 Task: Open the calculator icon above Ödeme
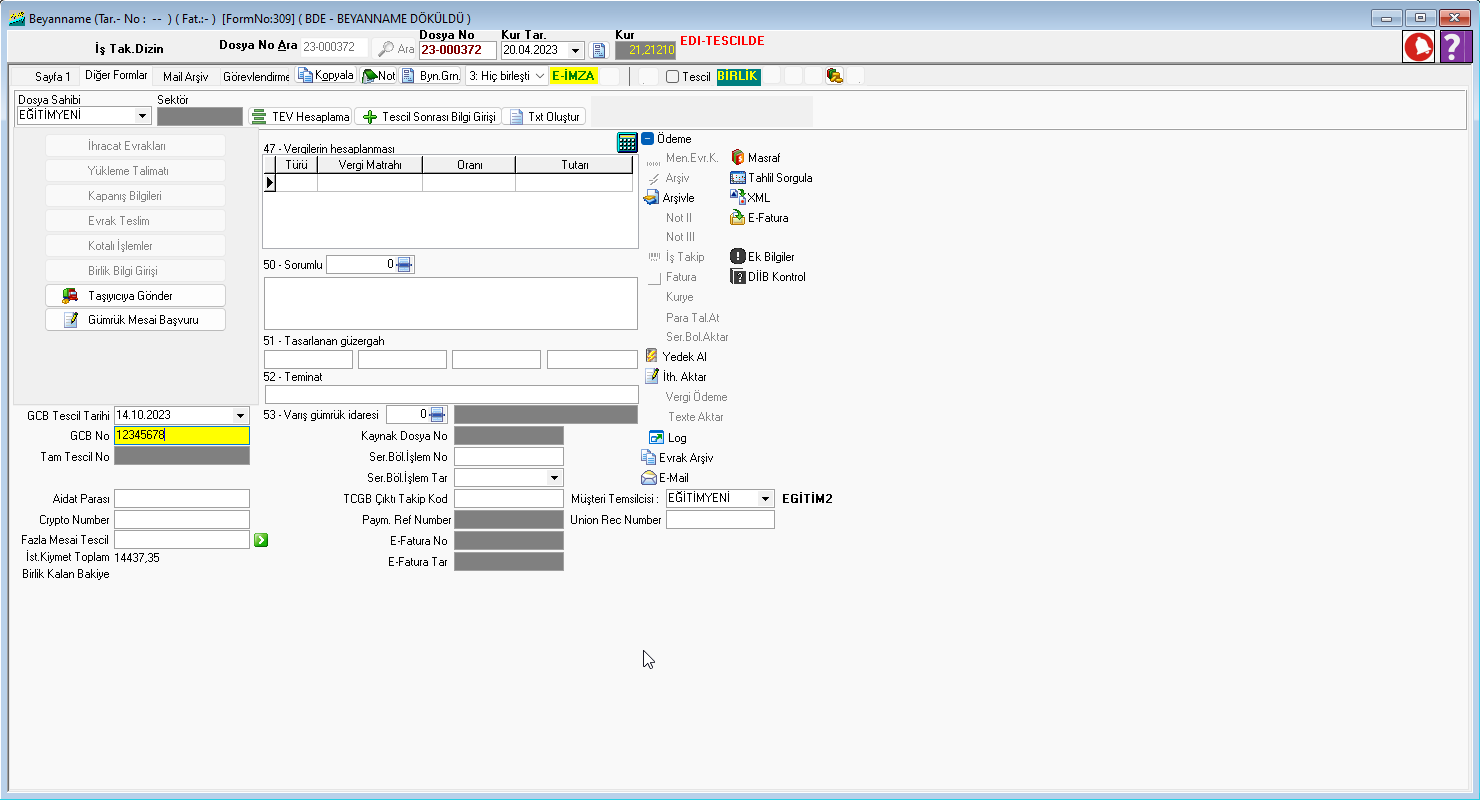[x=627, y=142]
